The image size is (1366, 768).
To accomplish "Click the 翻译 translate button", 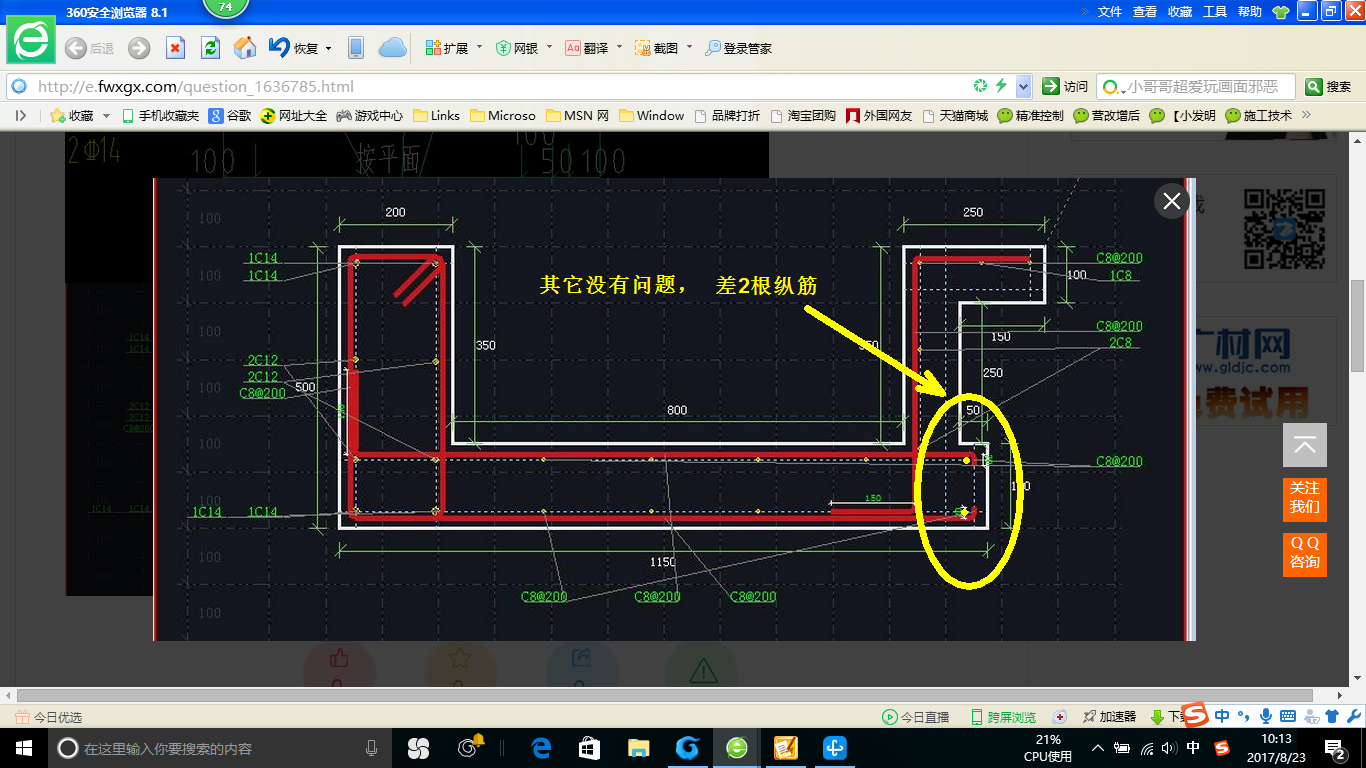I will click(587, 48).
